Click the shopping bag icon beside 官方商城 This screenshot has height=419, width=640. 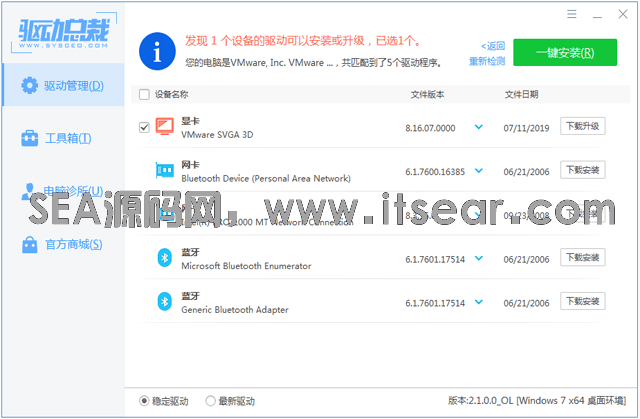tap(29, 244)
